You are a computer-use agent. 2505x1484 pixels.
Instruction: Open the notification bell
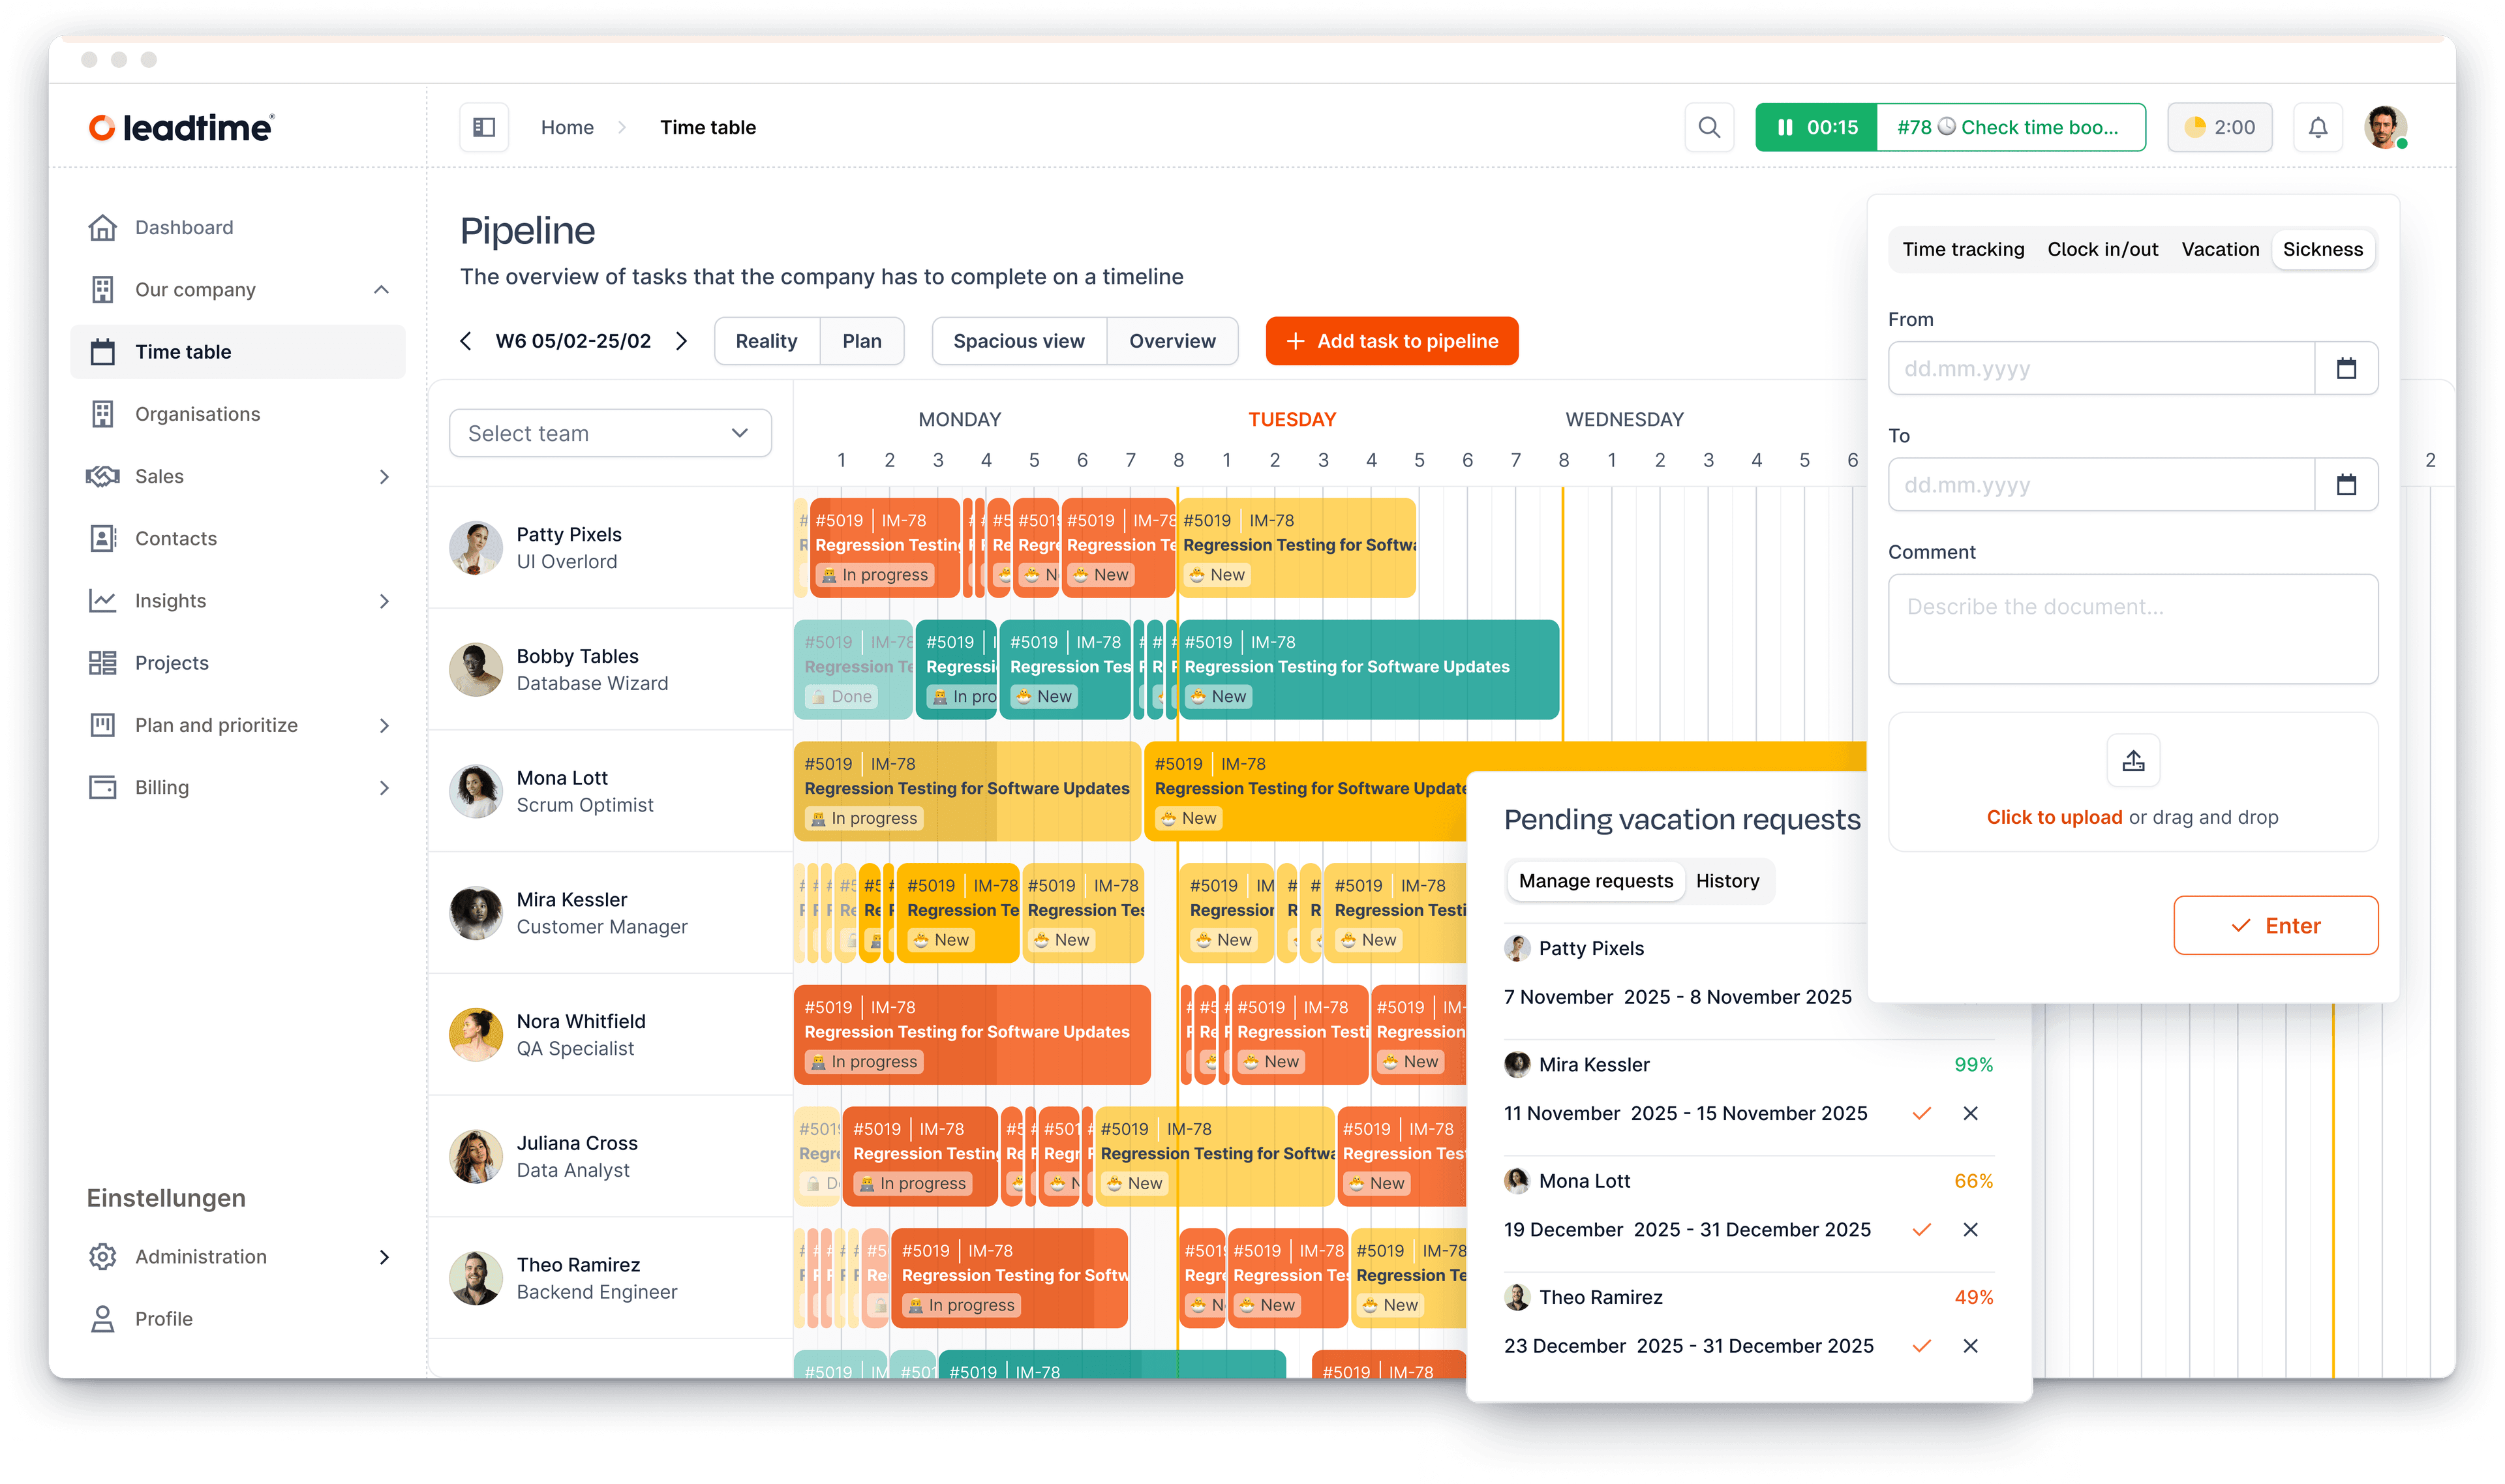[x=2318, y=127]
